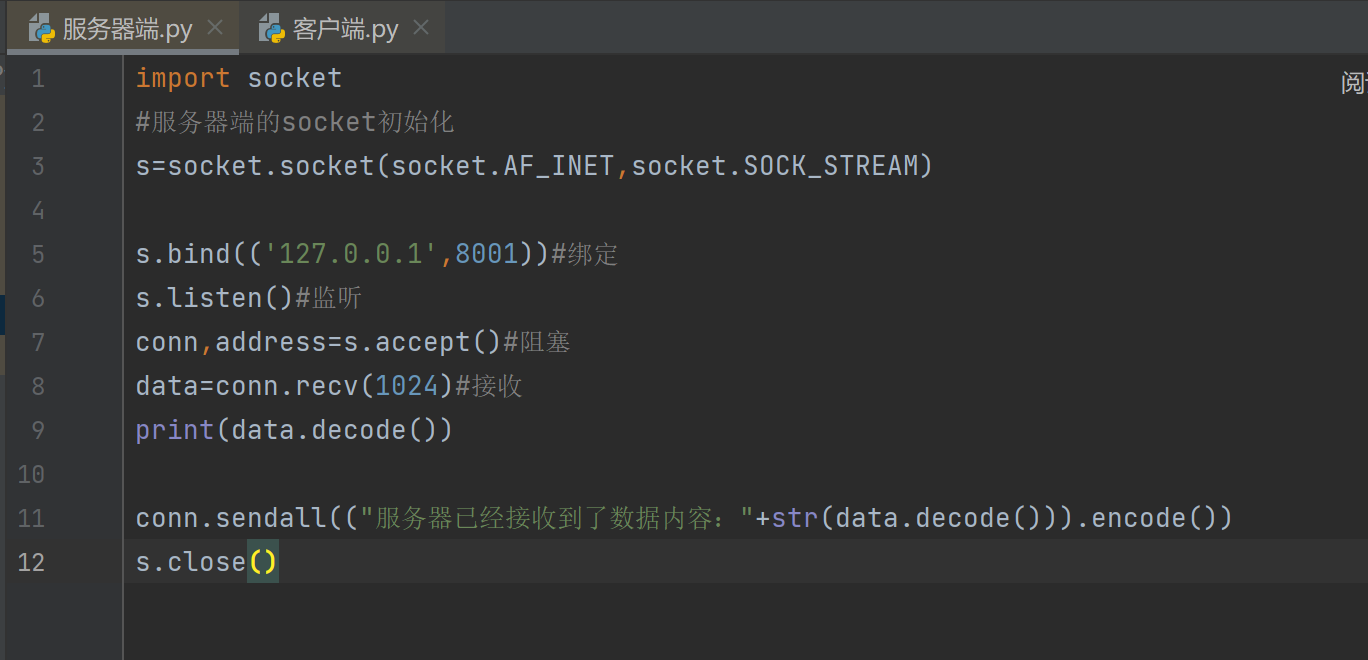Click the reader mode label at top right
This screenshot has height=660, width=1368.
1354,84
